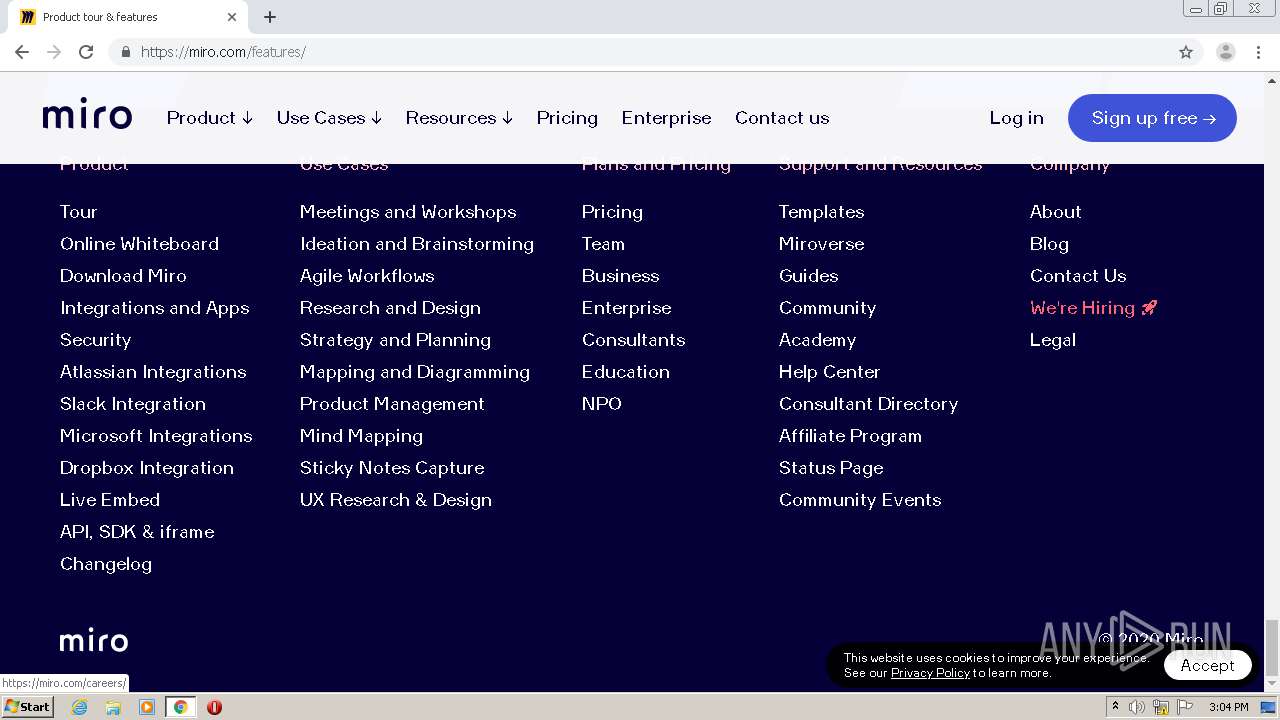Open We're Hiring careers link

click(x=1093, y=308)
